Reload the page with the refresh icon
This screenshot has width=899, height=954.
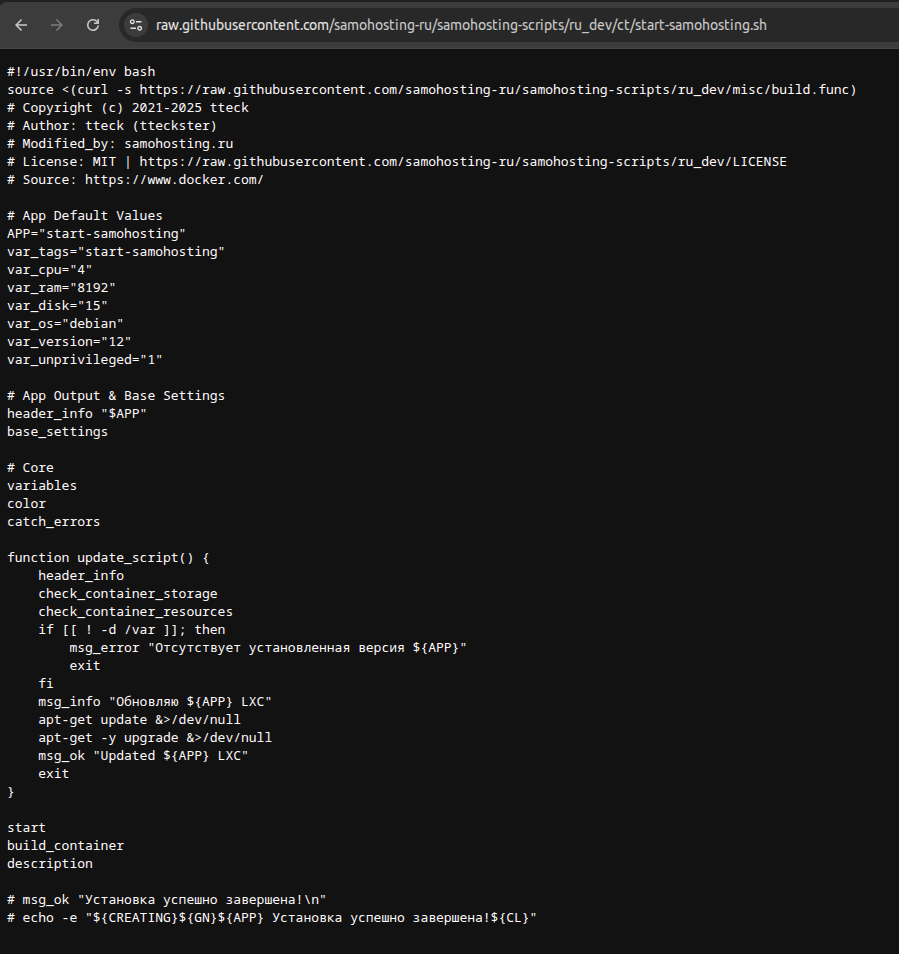(93, 24)
